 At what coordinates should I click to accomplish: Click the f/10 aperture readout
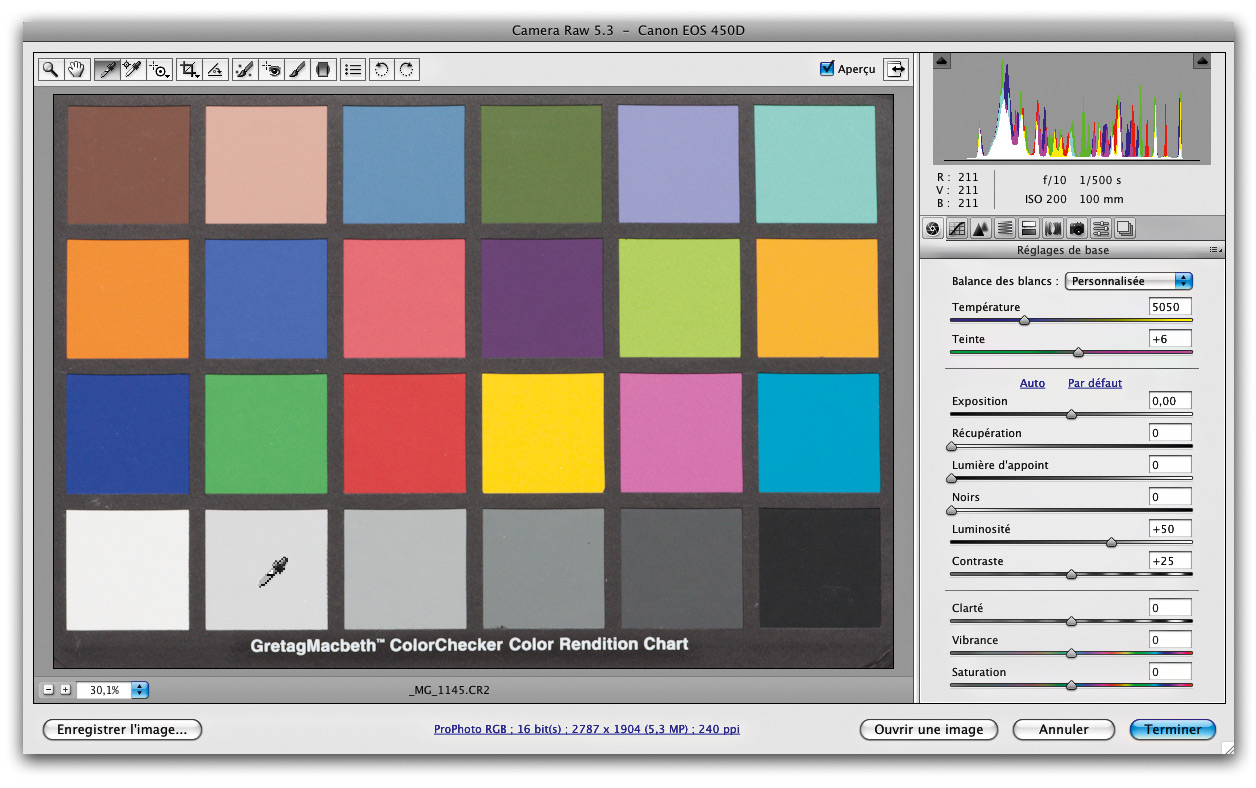tap(1055, 181)
